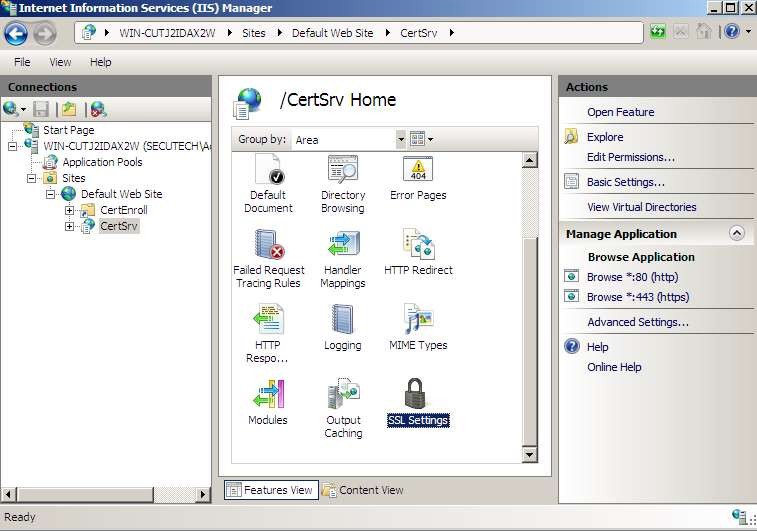Viewport: 757px width, 531px height.
Task: Open dropdown arrow after CertSrv in breadcrumb
Action: pyautogui.click(x=451, y=33)
